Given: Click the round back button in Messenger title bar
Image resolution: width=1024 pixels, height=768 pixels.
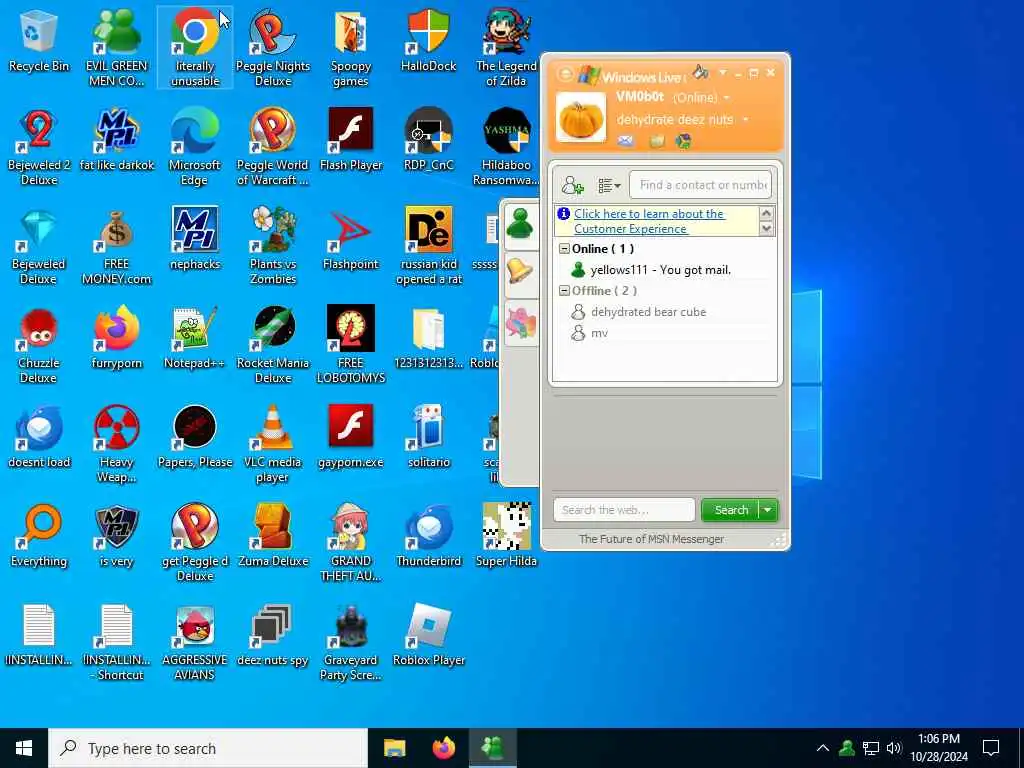Looking at the screenshot, I should pyautogui.click(x=565, y=74).
